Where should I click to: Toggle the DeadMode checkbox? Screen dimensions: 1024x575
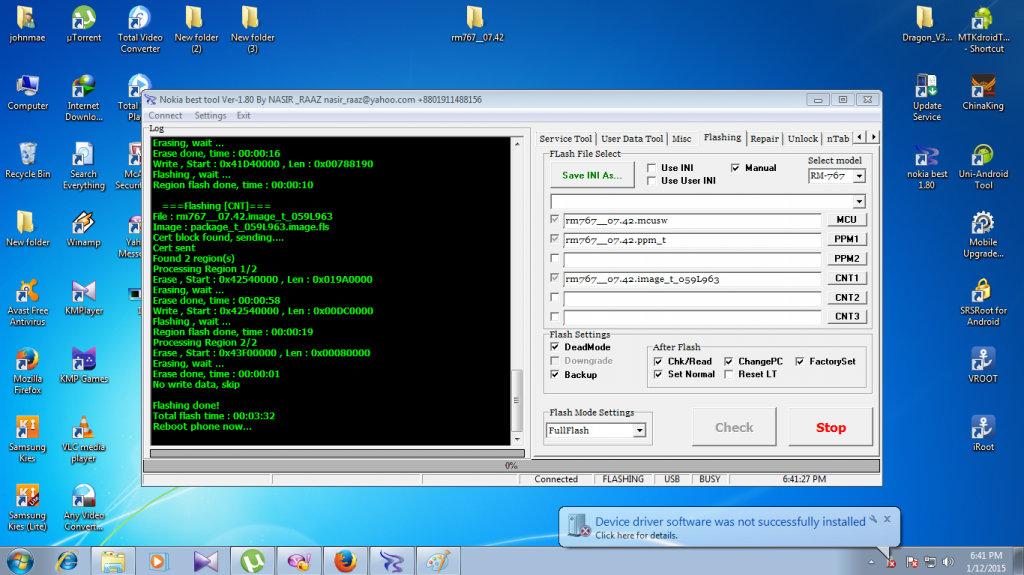tap(556, 347)
